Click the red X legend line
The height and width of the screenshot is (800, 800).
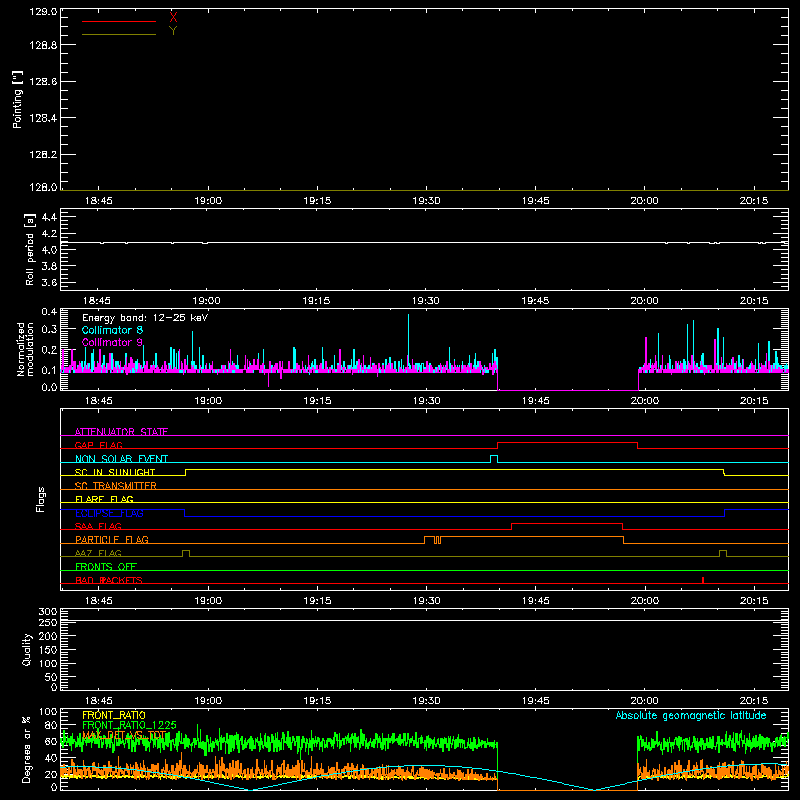pyautogui.click(x=119, y=21)
